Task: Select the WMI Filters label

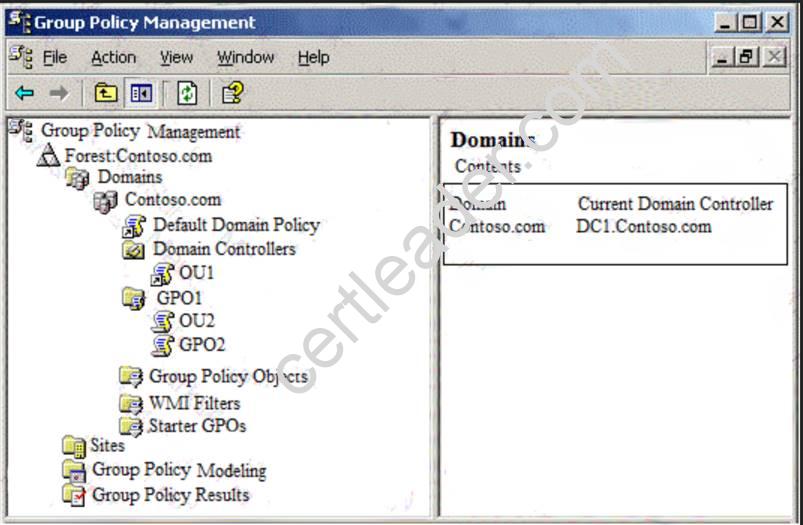Action: pyautogui.click(x=194, y=403)
